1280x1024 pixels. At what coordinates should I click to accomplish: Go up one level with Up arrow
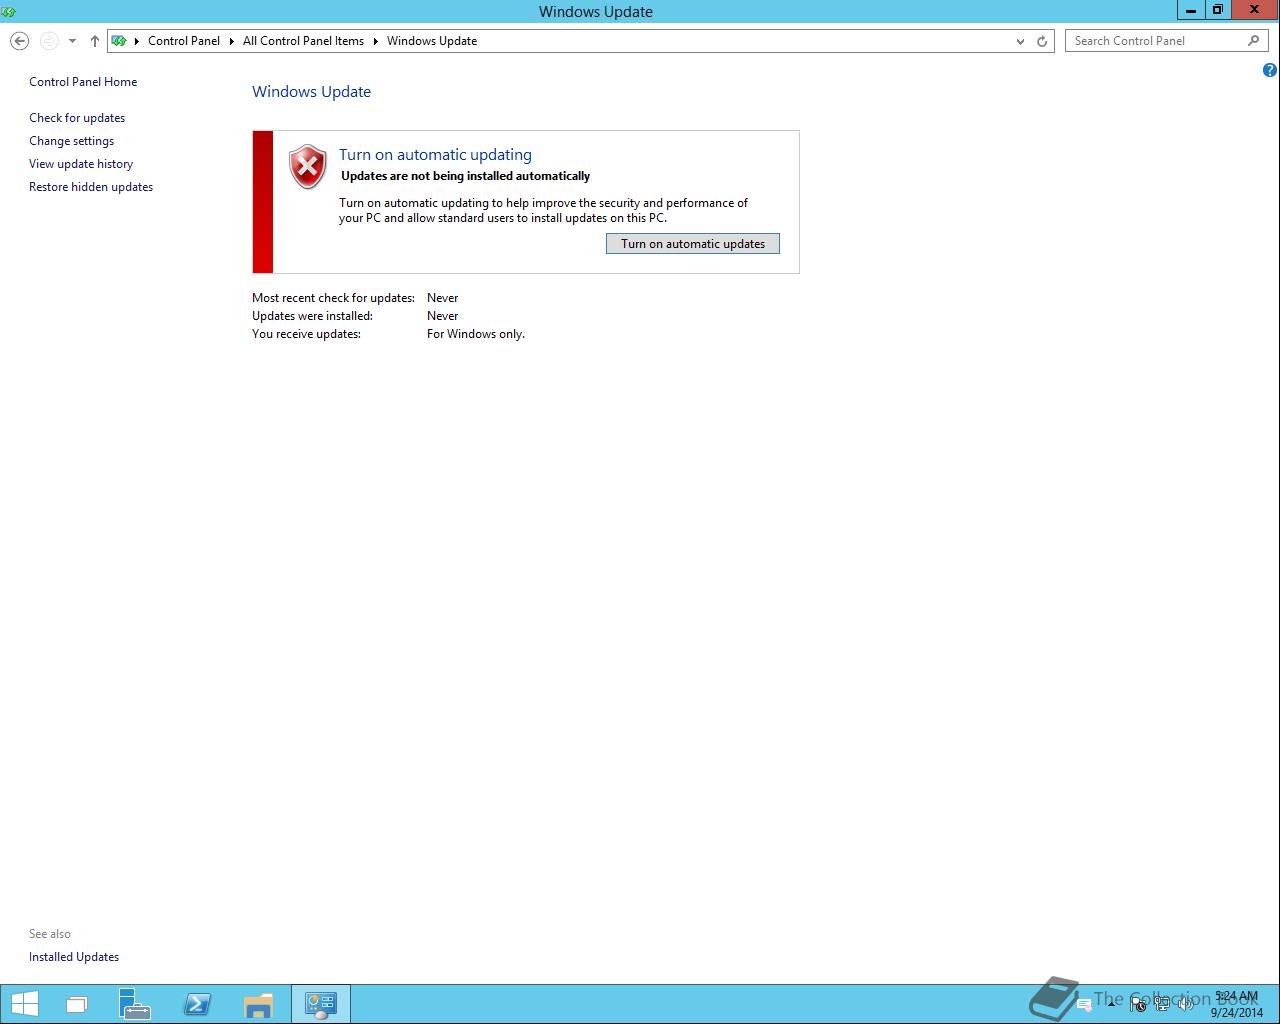coord(94,41)
